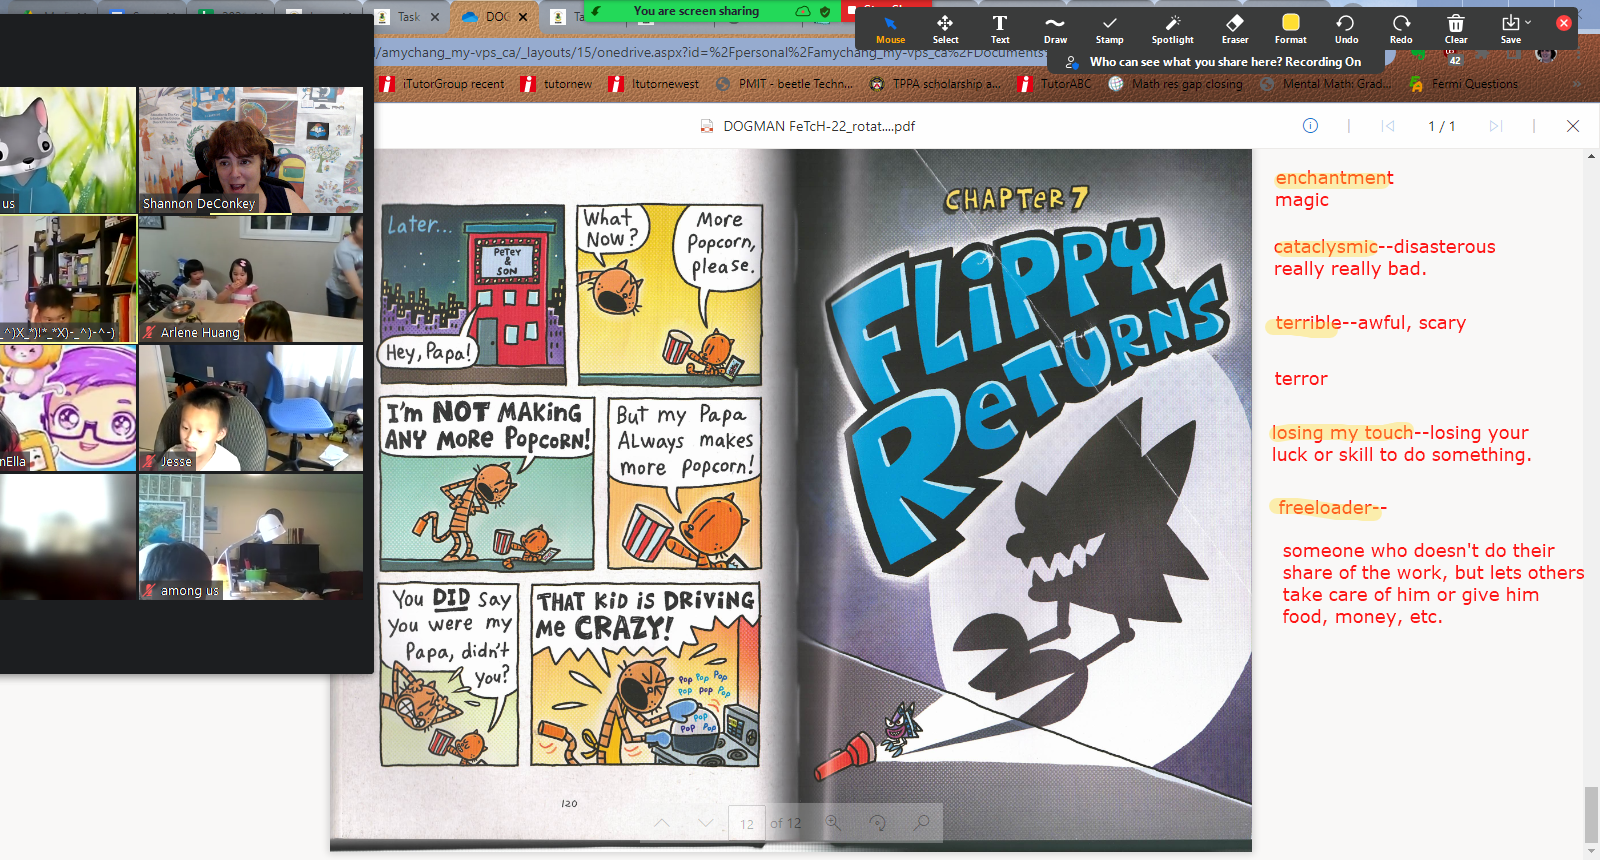Open the PMIT - beetle Techn bookmark
1600x860 pixels.
pyautogui.click(x=785, y=84)
